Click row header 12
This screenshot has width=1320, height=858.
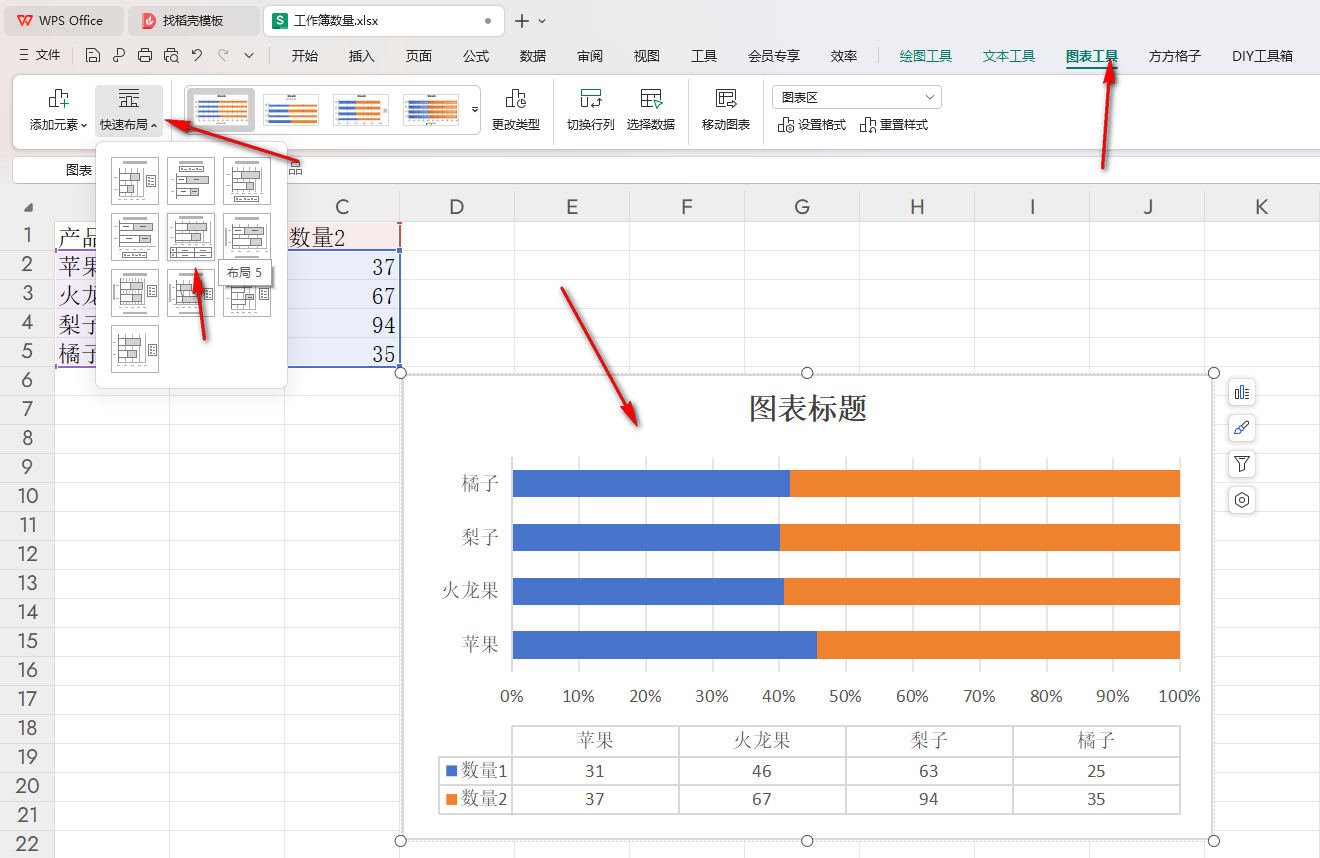pos(27,554)
